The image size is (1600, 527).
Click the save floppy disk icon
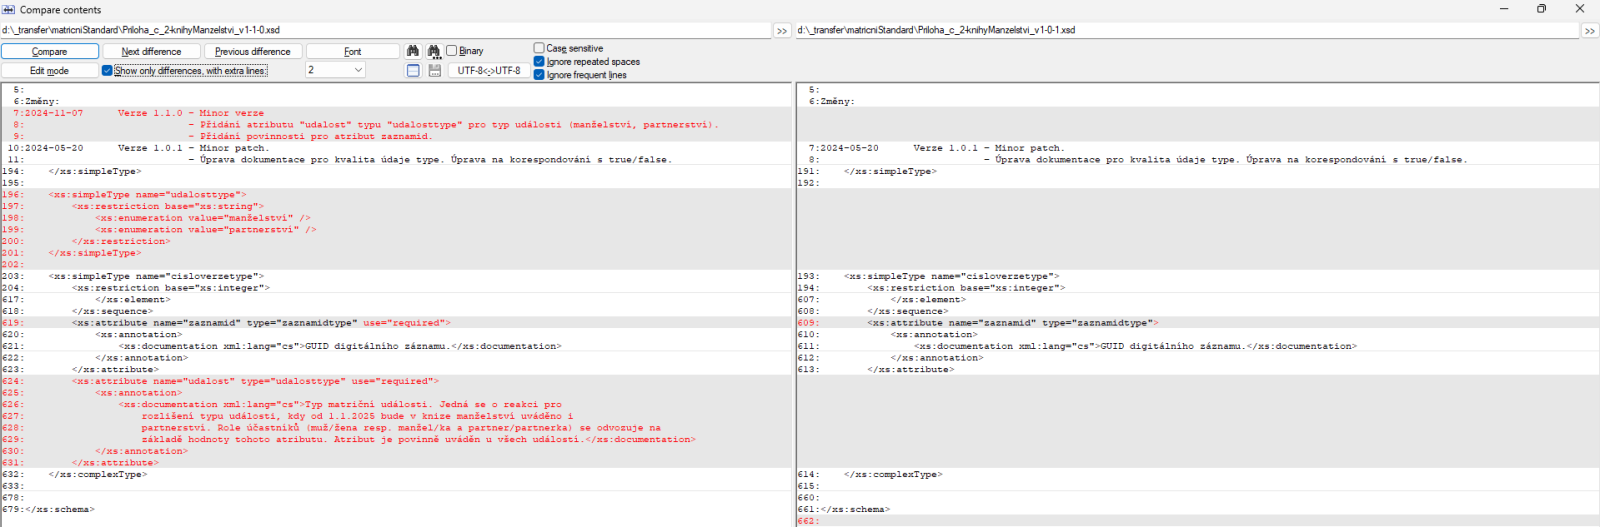434,71
